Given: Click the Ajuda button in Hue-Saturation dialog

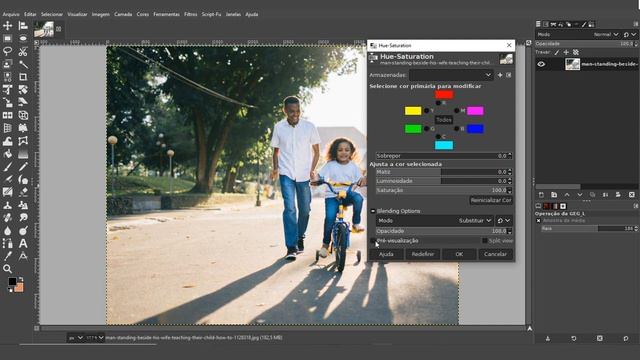Looking at the screenshot, I should coord(386,254).
